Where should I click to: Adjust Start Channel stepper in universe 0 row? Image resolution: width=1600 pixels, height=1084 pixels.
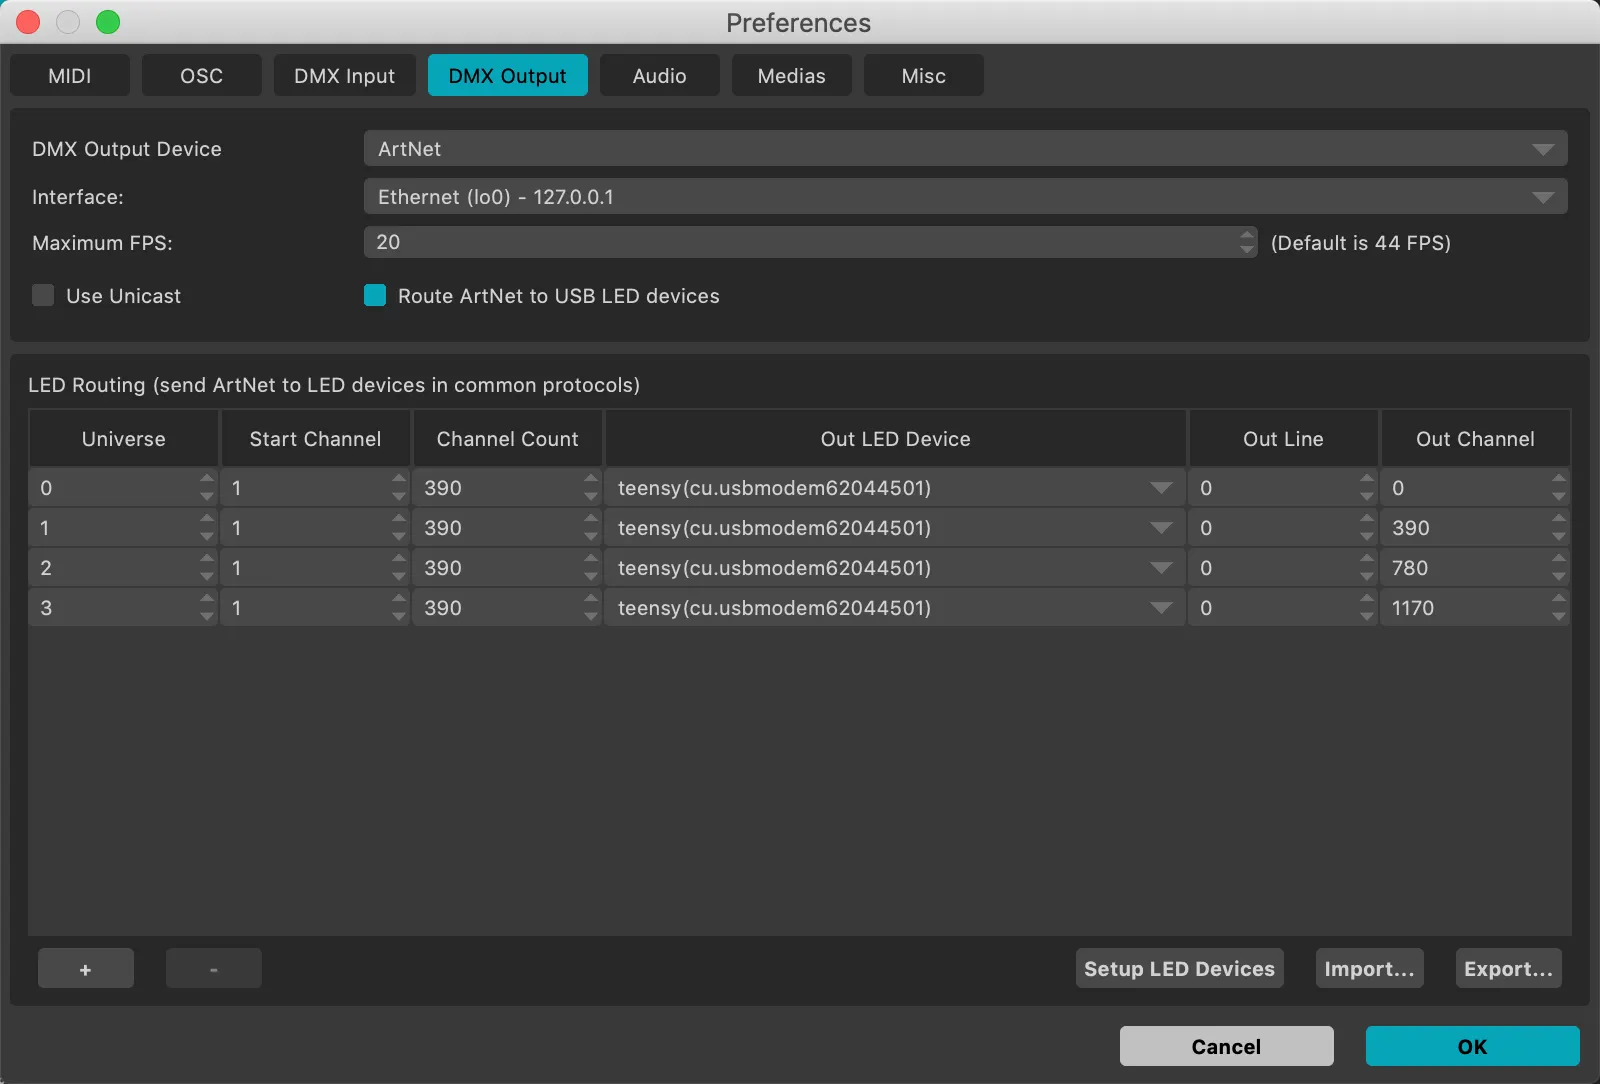[x=399, y=488]
